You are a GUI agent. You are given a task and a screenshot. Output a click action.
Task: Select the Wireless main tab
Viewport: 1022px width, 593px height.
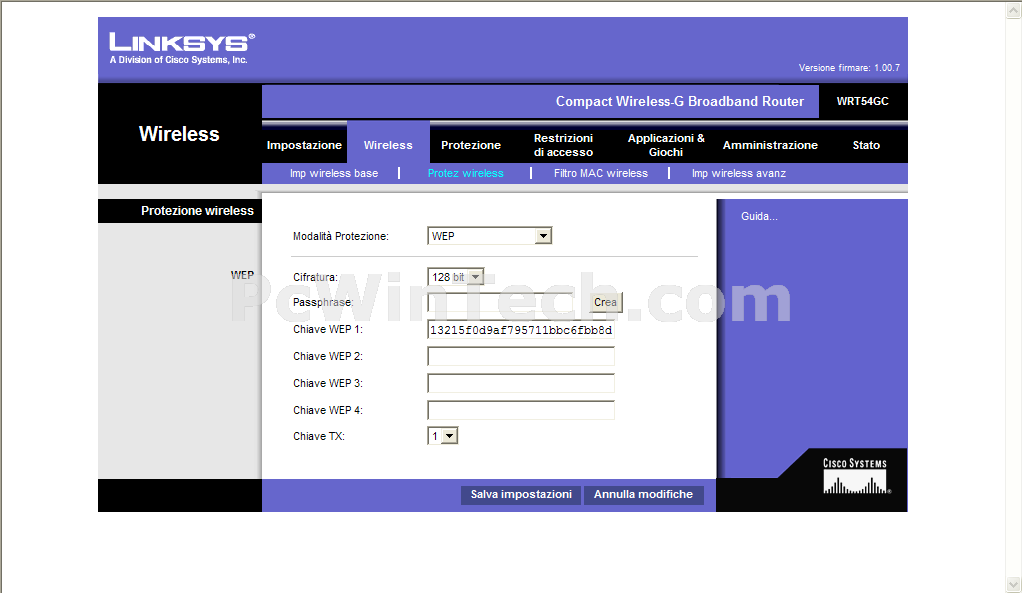388,145
